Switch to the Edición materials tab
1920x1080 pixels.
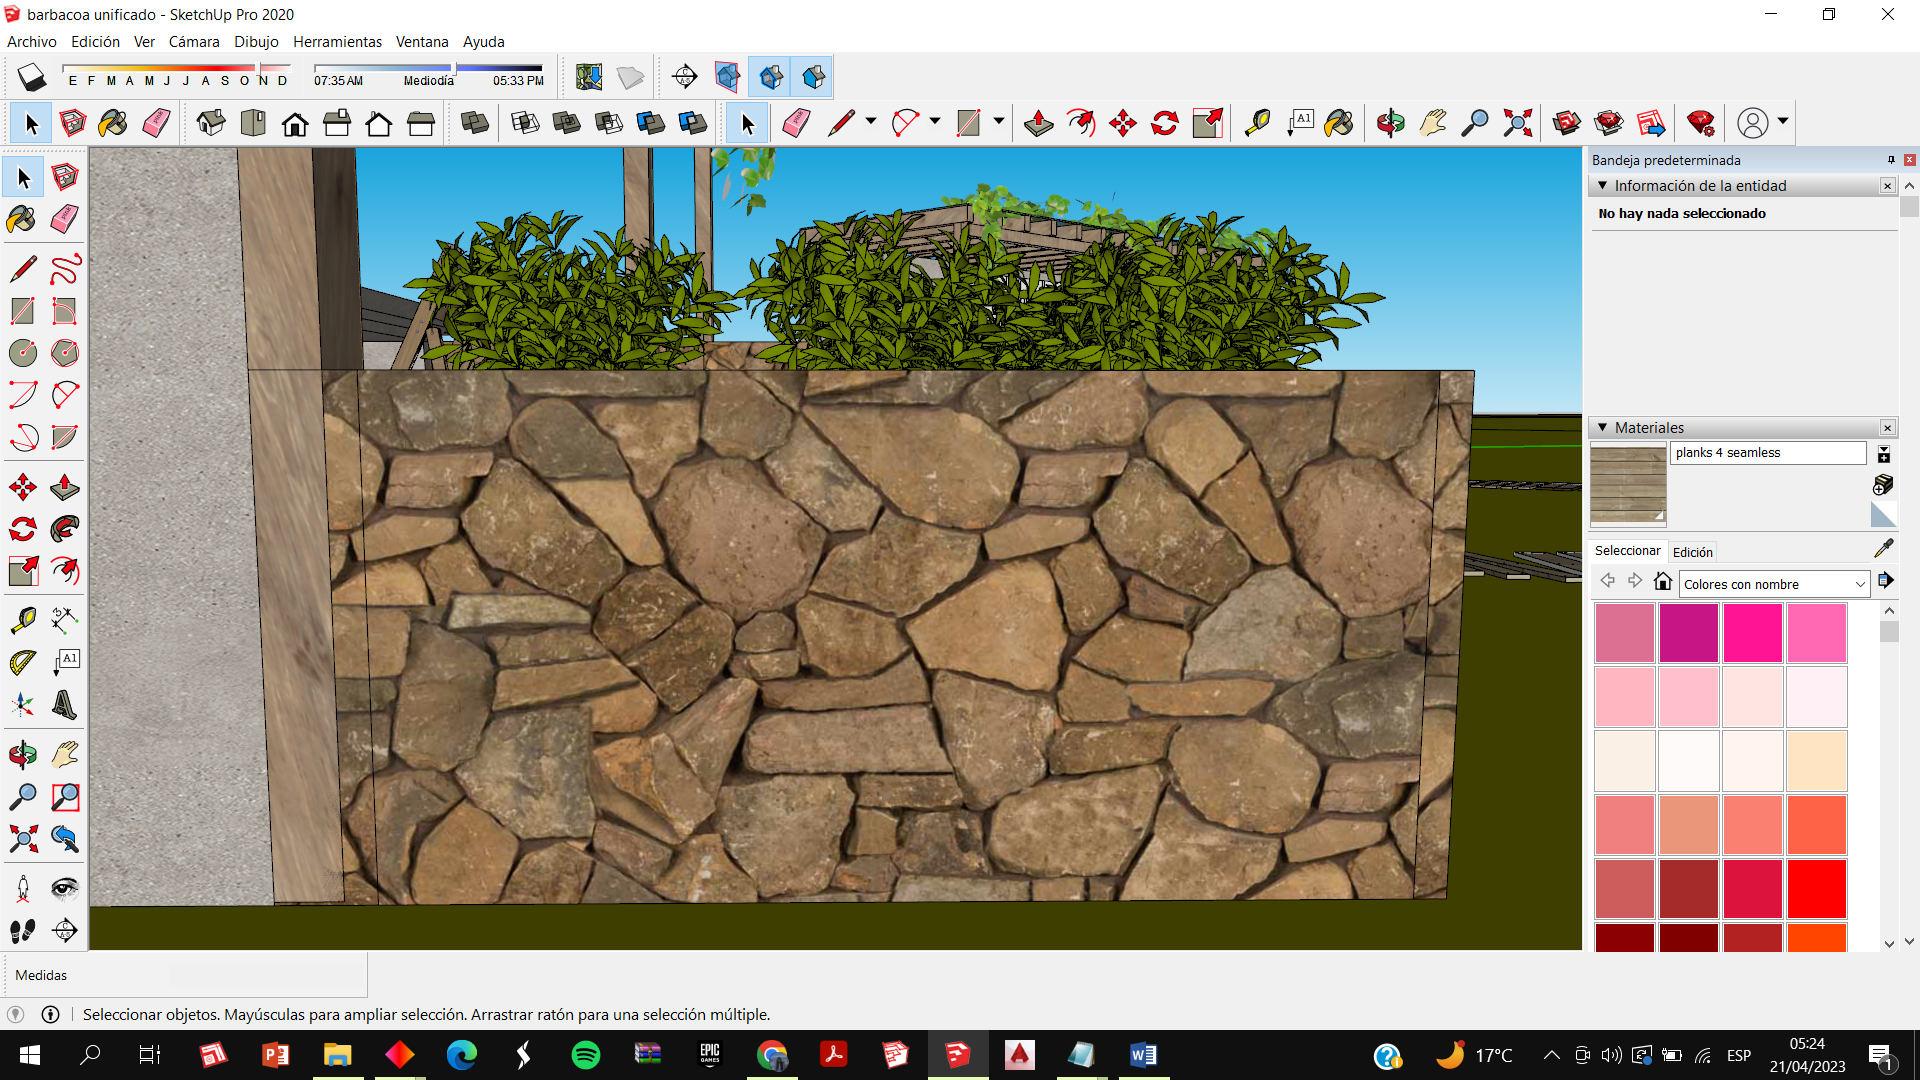tap(1692, 552)
